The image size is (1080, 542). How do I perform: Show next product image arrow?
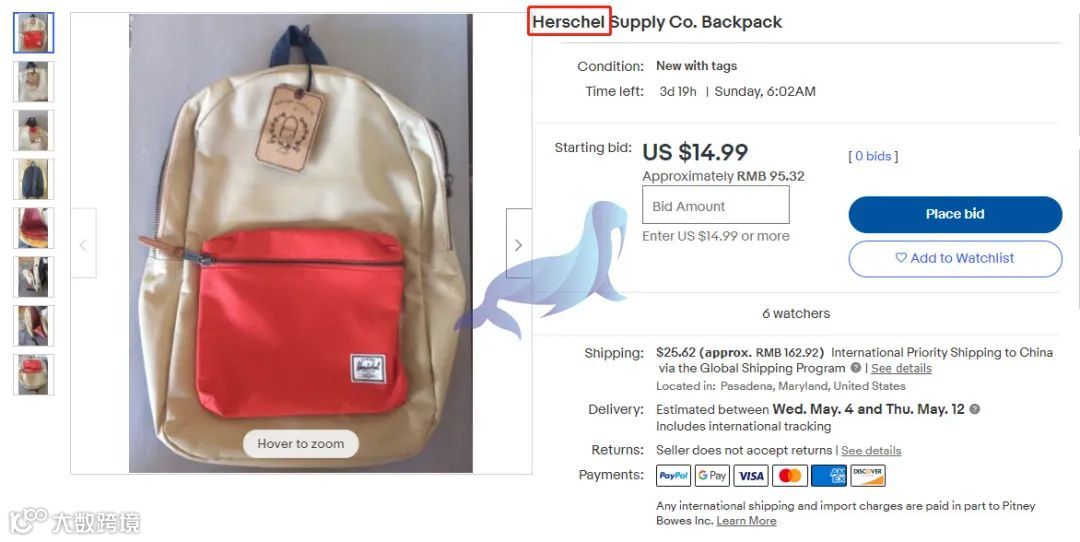pos(519,244)
